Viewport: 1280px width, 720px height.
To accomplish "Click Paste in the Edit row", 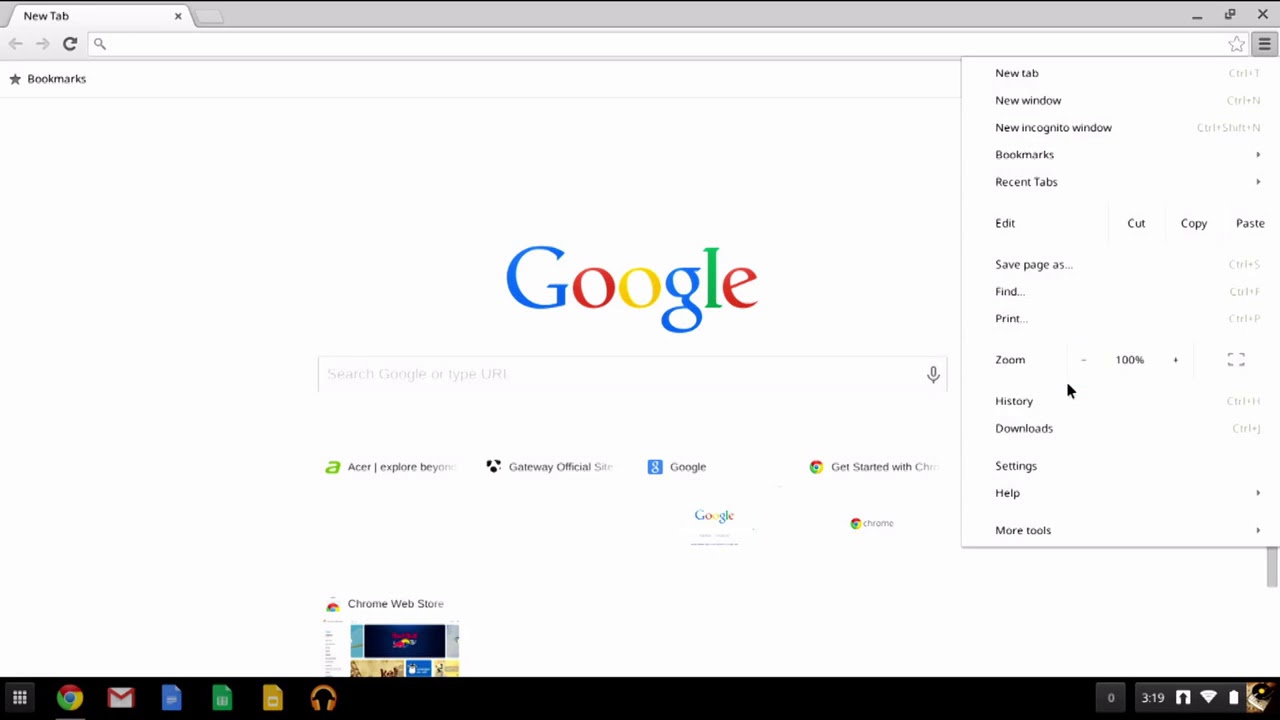I will click(x=1250, y=223).
